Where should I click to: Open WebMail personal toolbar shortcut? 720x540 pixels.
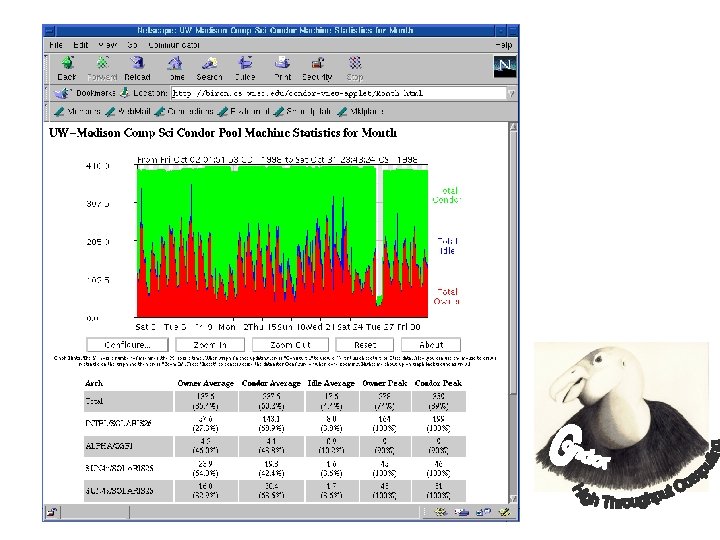[128, 112]
